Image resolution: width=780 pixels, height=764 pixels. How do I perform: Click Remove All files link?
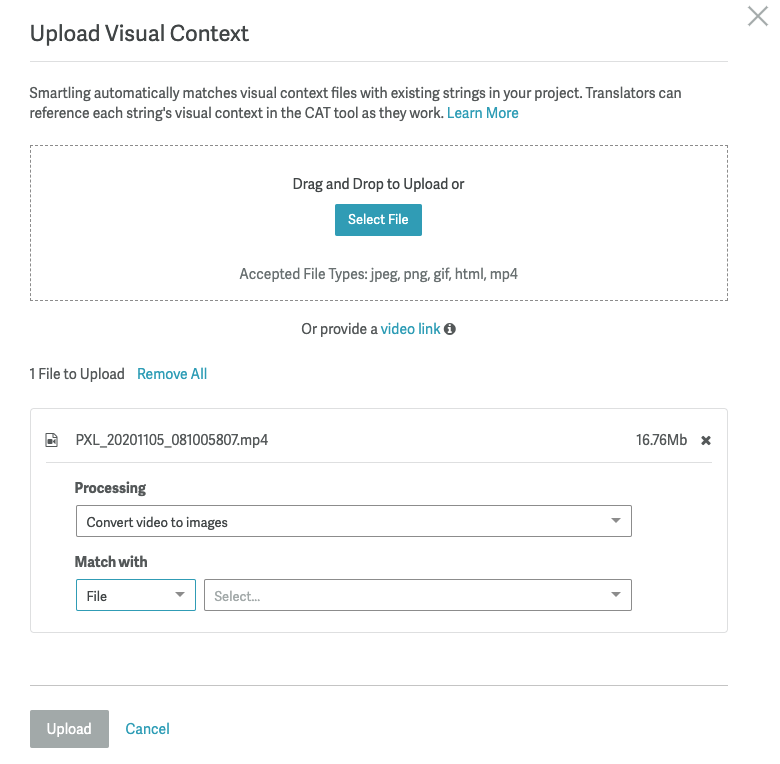(x=172, y=374)
